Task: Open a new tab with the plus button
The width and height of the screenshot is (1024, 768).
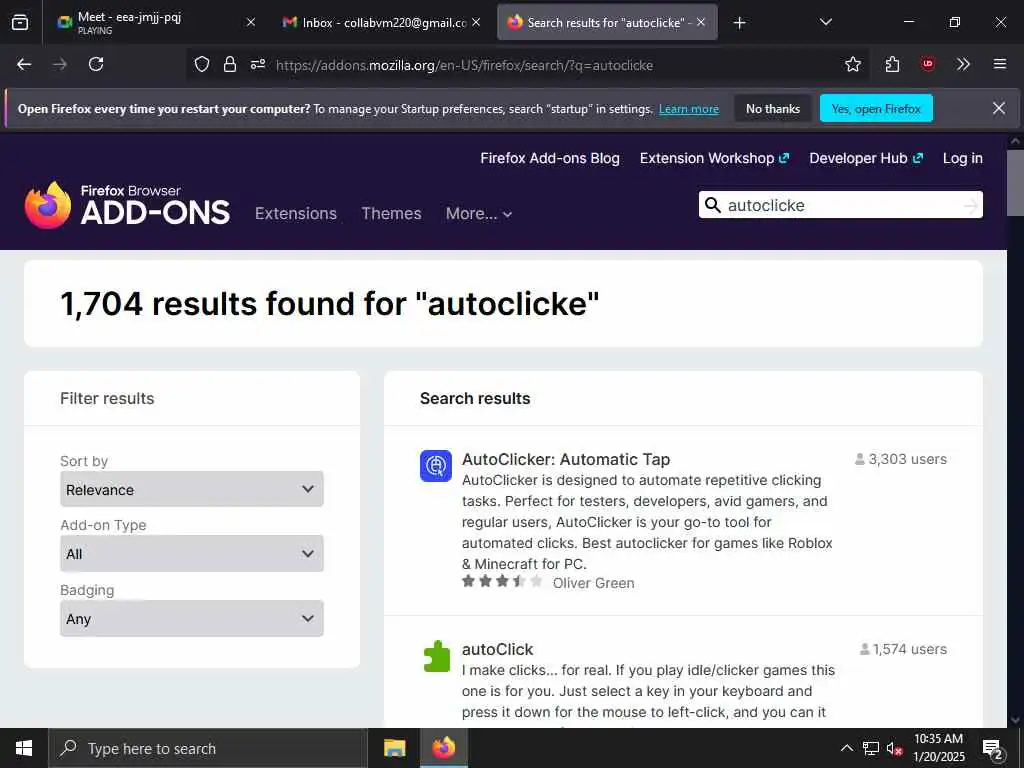Action: (739, 23)
